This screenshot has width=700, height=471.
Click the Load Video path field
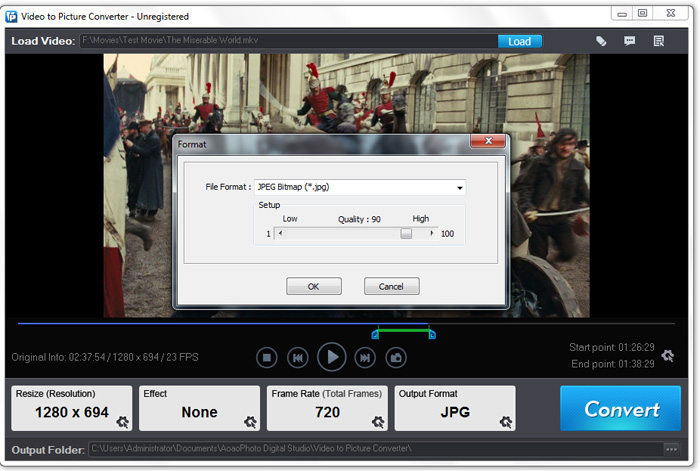[289, 41]
